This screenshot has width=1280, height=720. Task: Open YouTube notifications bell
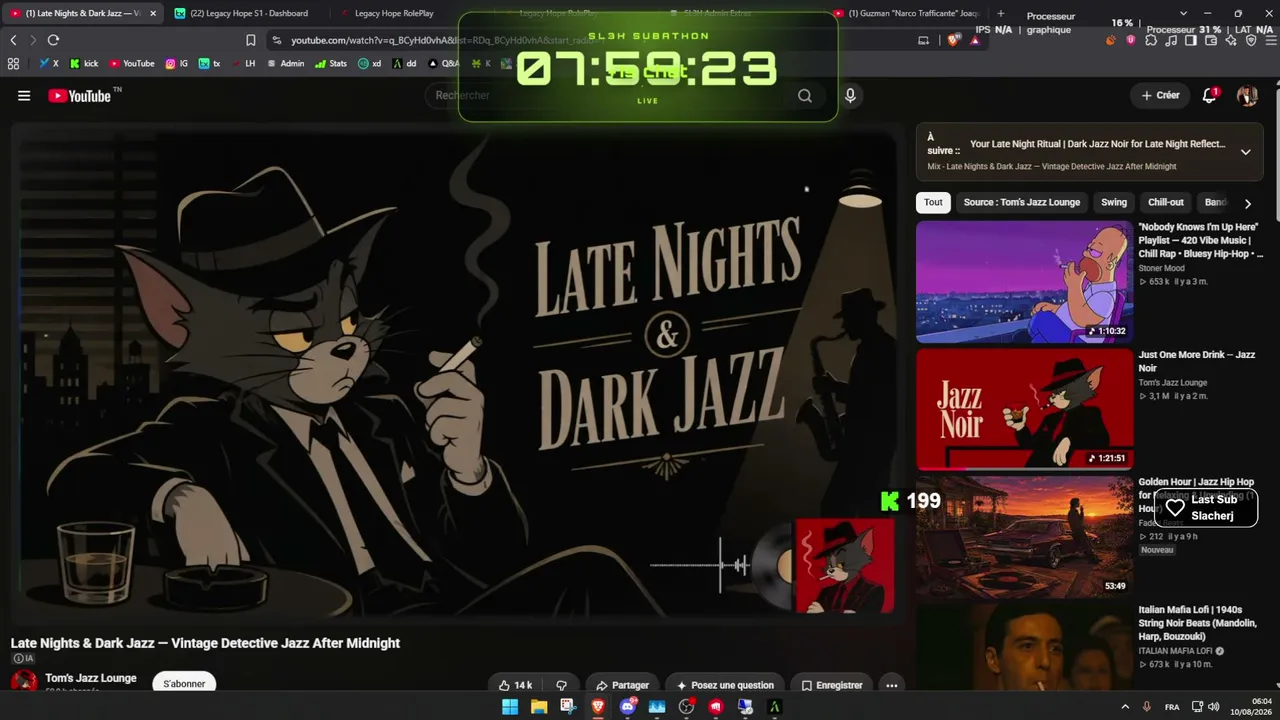1210,95
